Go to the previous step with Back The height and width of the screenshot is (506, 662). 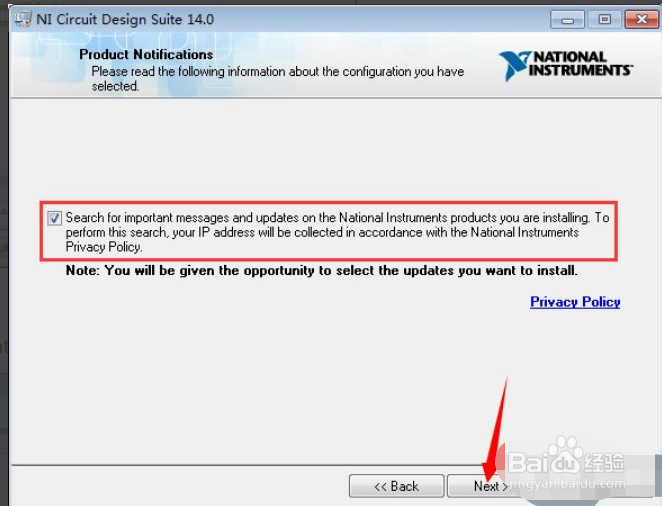[396, 486]
